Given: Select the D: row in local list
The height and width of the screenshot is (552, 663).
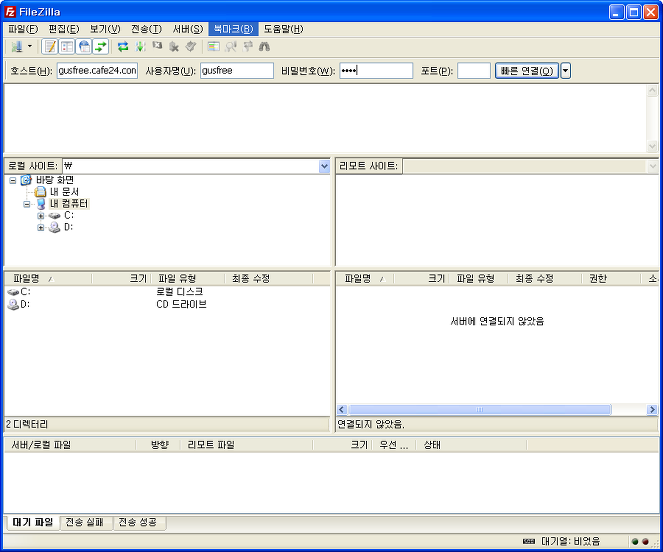Looking at the screenshot, I should point(167,304).
